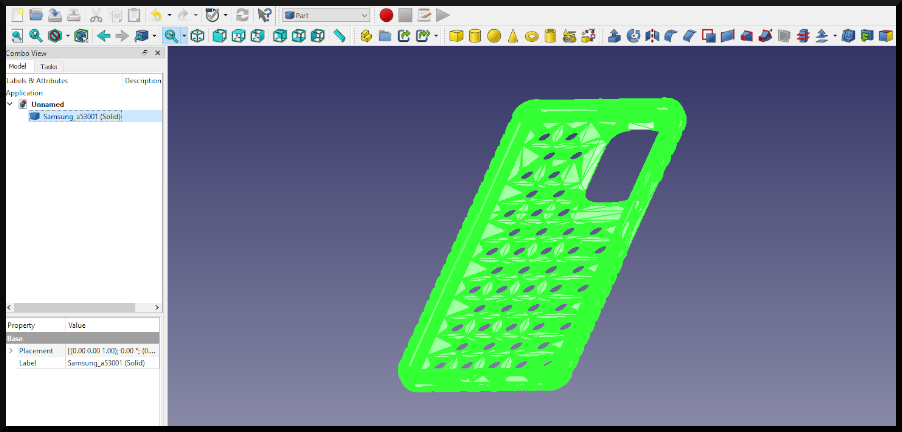Click the Measure distance ruler icon
The width and height of the screenshot is (902, 432).
point(340,36)
